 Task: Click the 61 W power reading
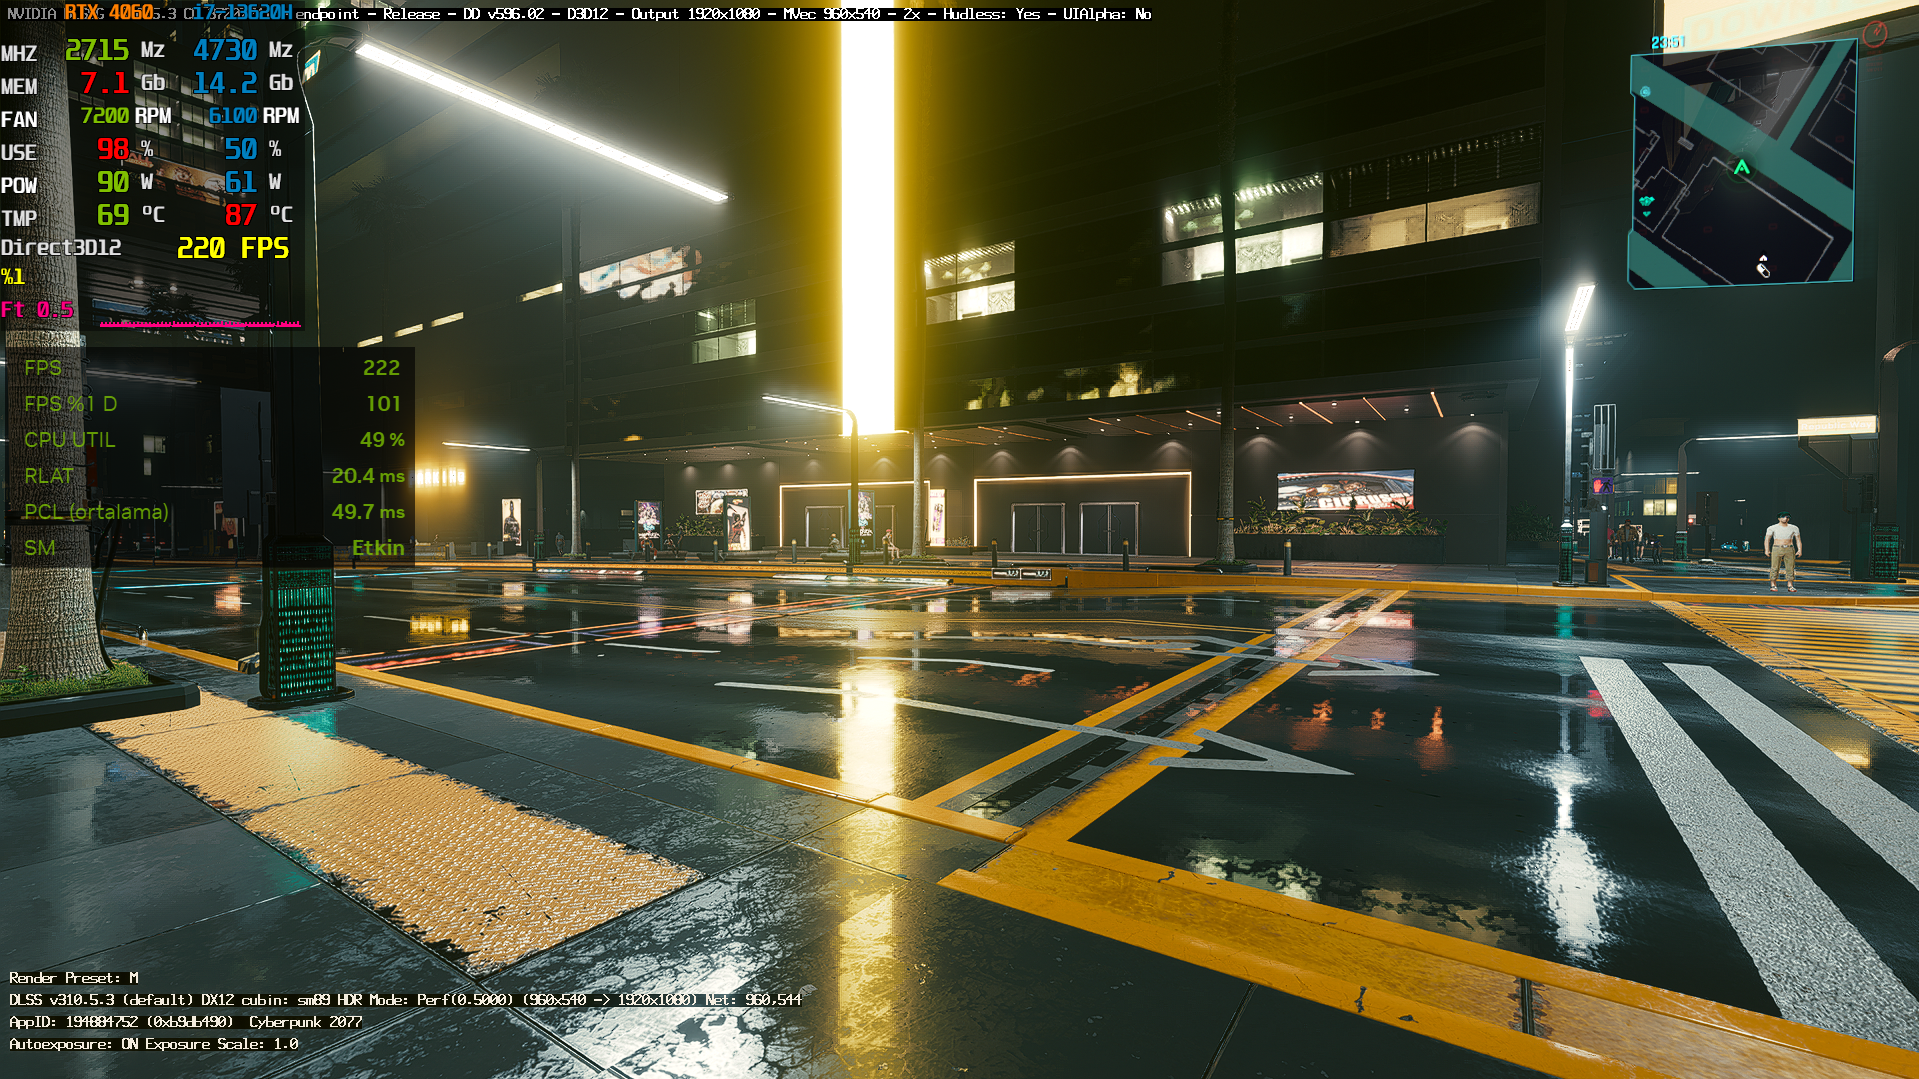(253, 182)
